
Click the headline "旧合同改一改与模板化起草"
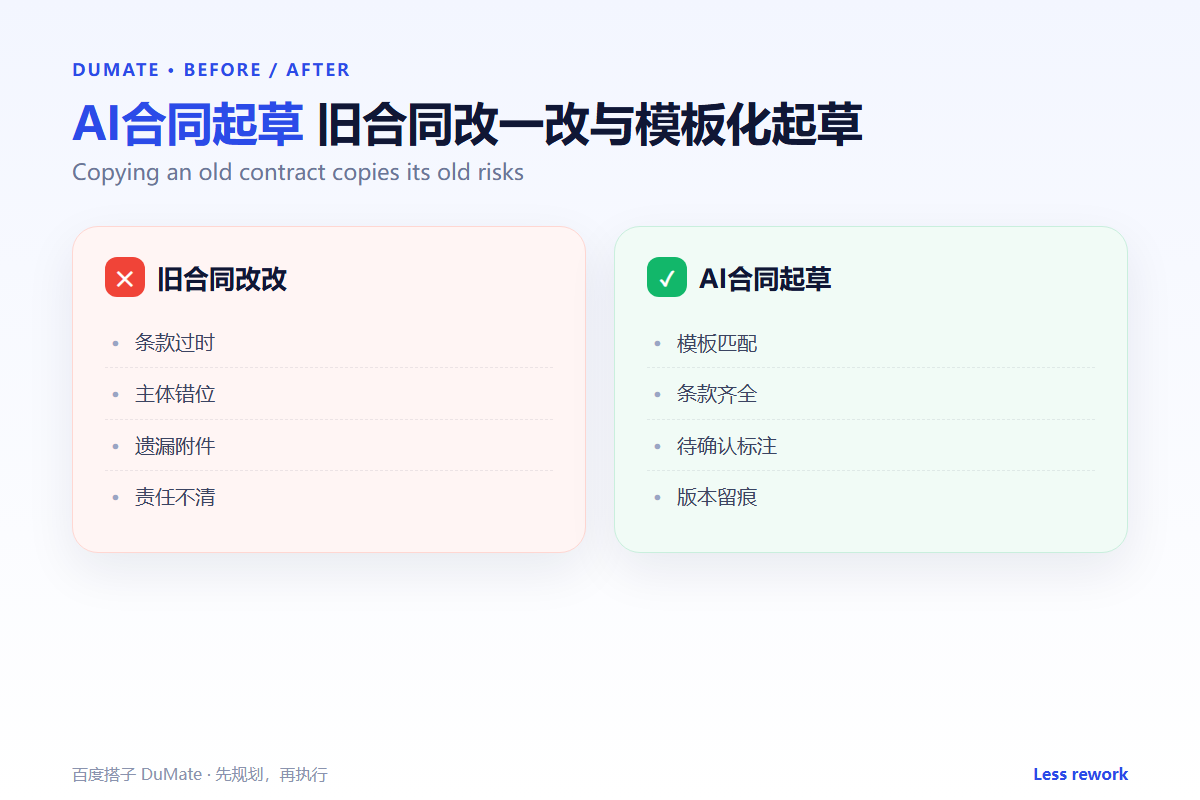click(589, 124)
